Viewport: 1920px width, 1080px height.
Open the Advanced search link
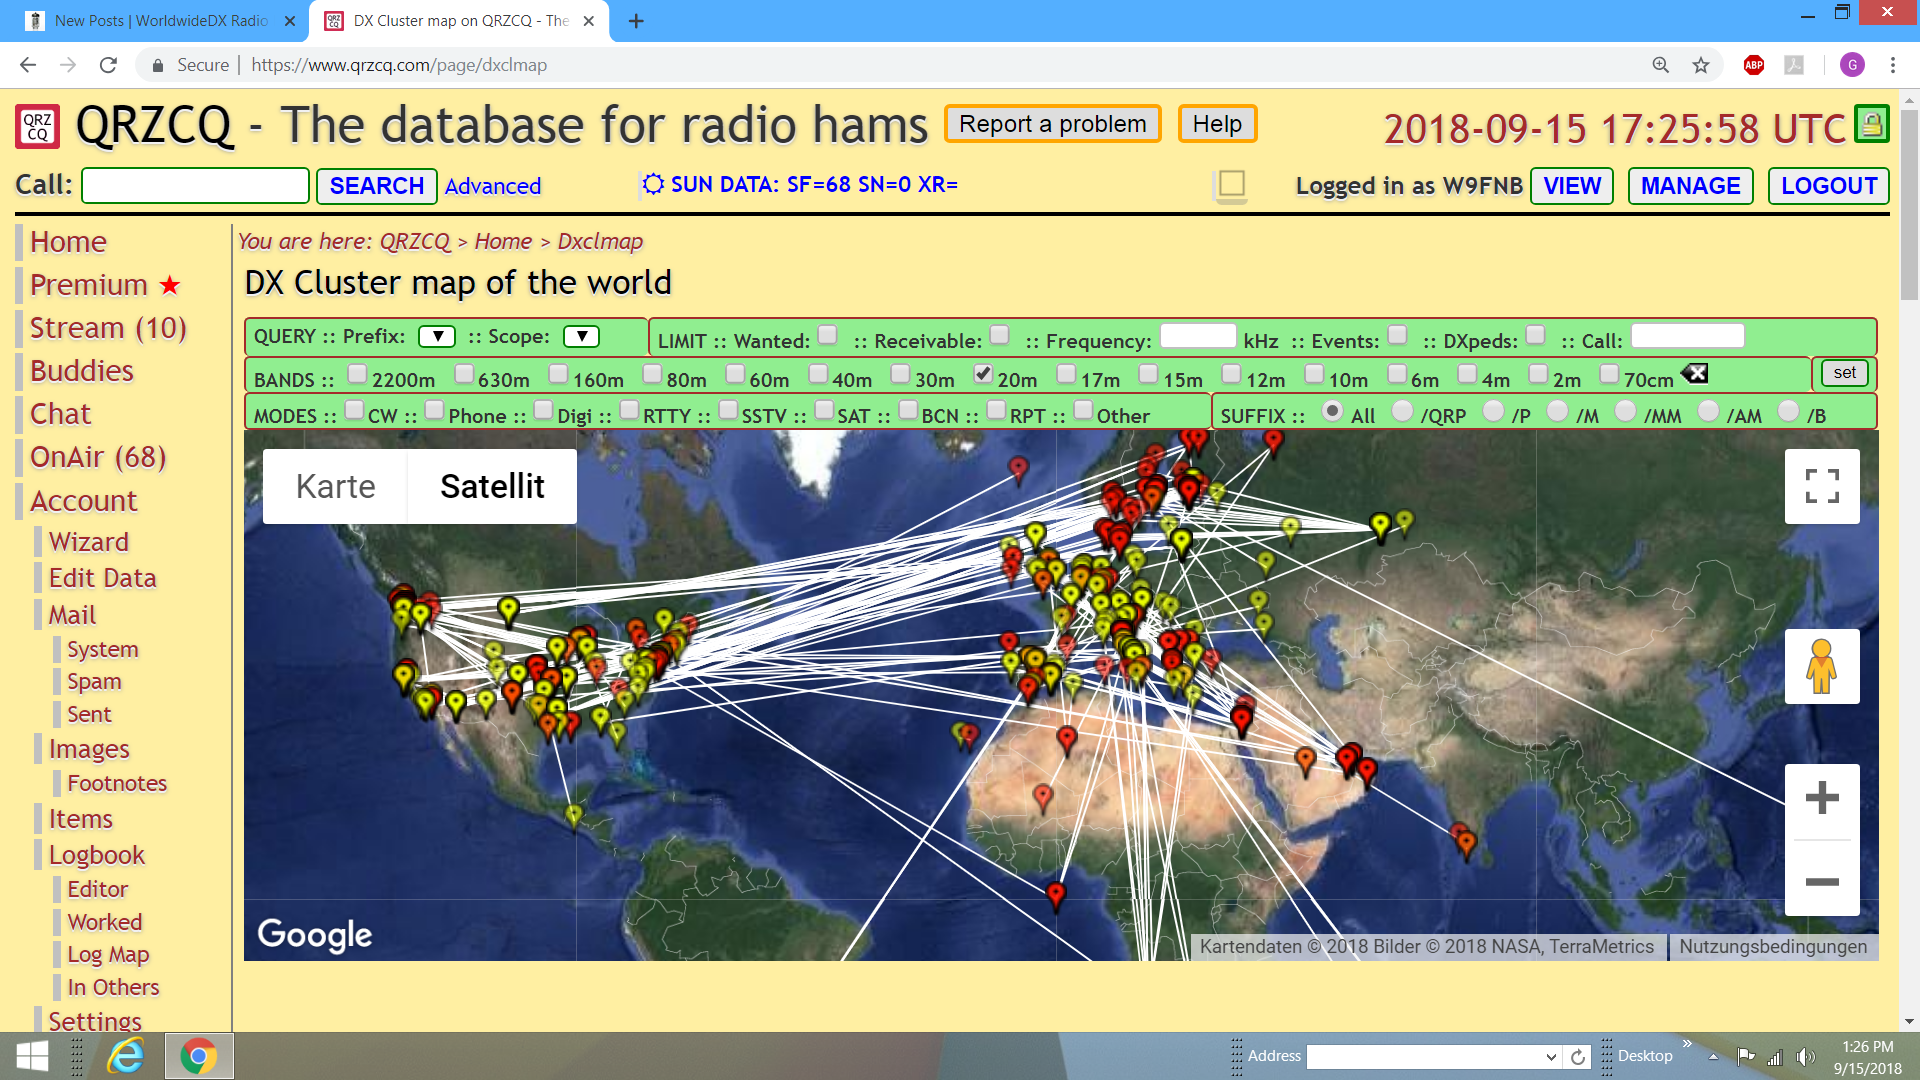pyautogui.click(x=492, y=186)
